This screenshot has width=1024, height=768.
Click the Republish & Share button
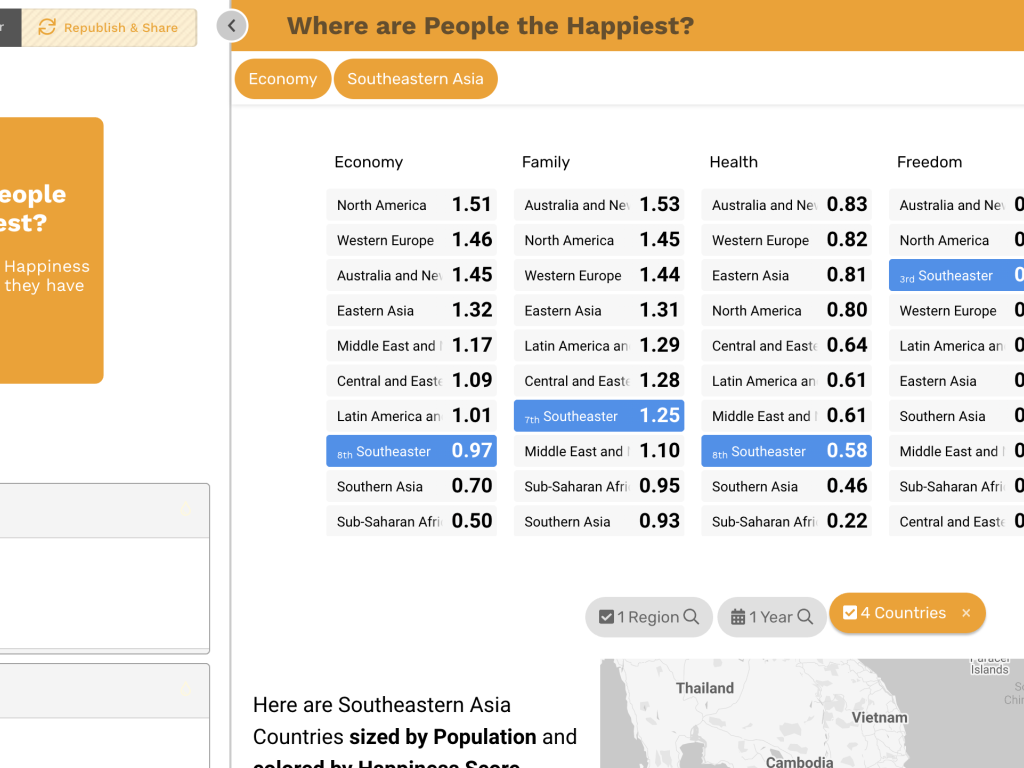pos(109,27)
